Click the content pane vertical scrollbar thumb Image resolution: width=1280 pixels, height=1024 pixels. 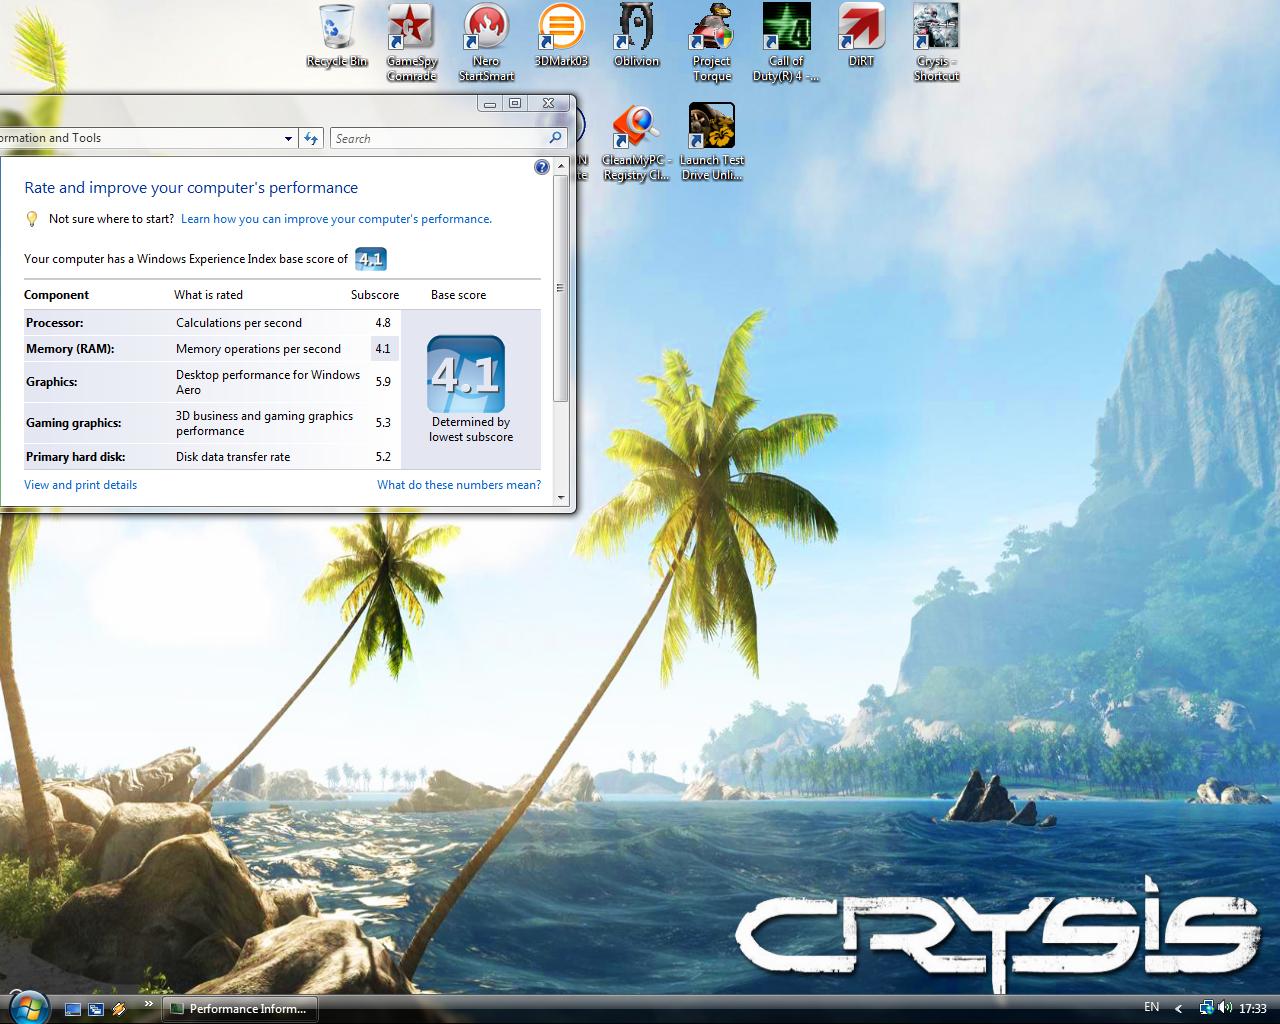coord(561,288)
